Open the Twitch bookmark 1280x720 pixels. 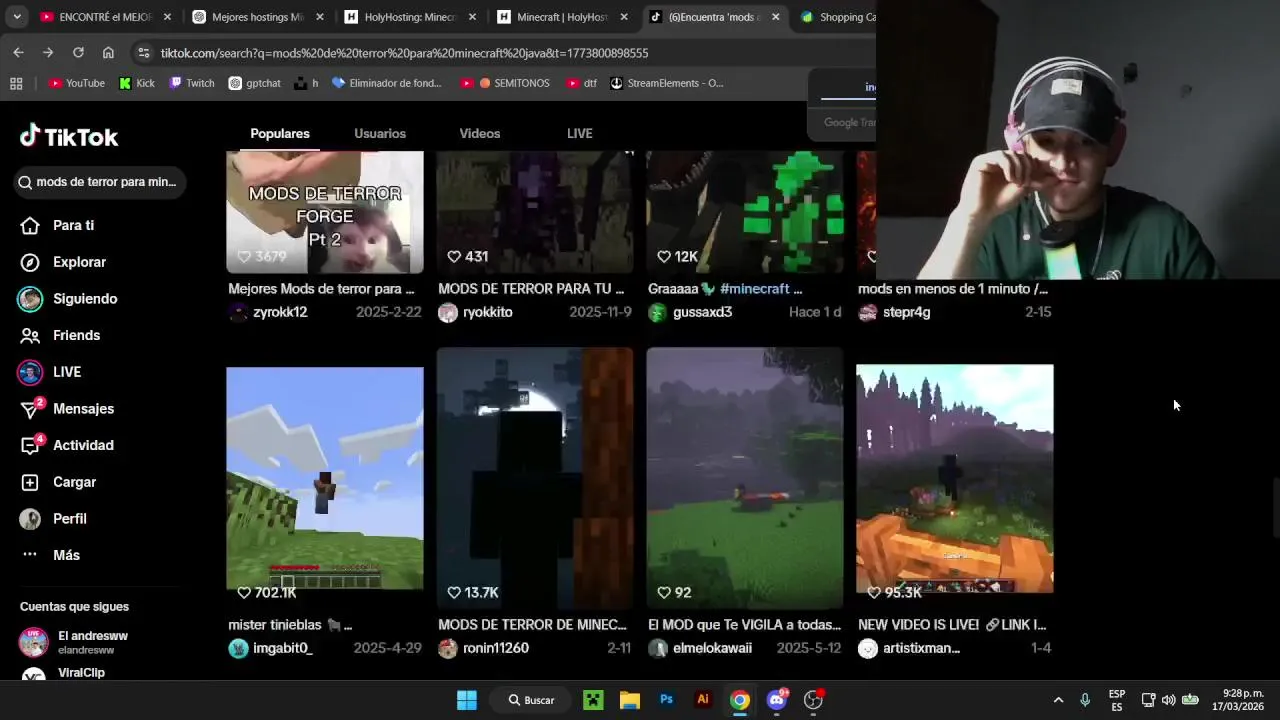point(192,83)
